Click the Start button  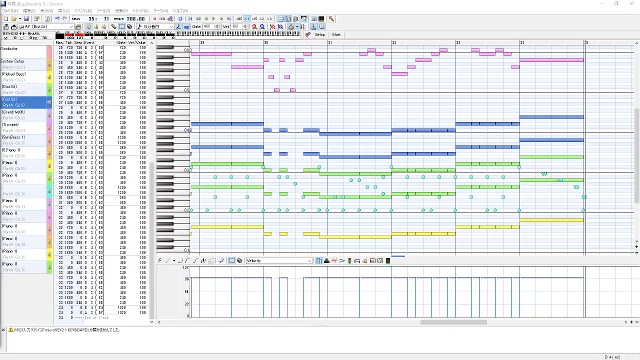pyautogui.click(x=336, y=35)
